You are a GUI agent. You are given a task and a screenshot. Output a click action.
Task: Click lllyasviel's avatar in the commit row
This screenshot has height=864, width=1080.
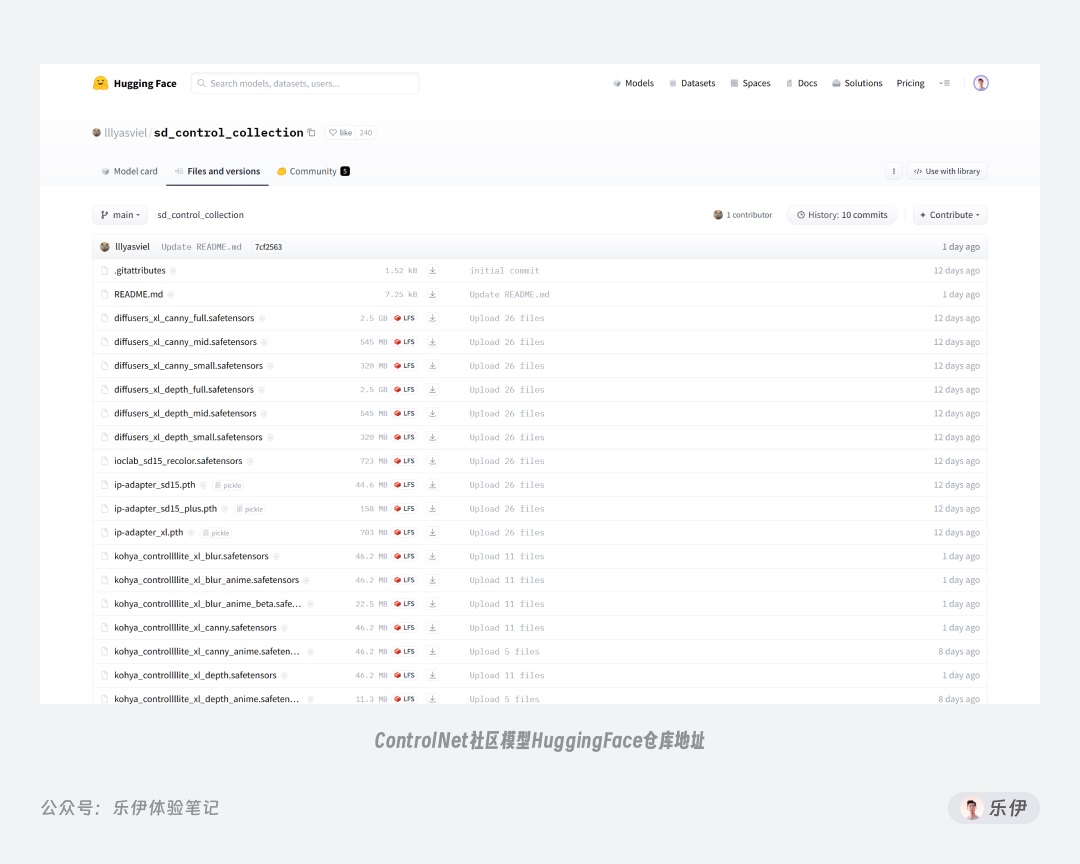click(104, 246)
